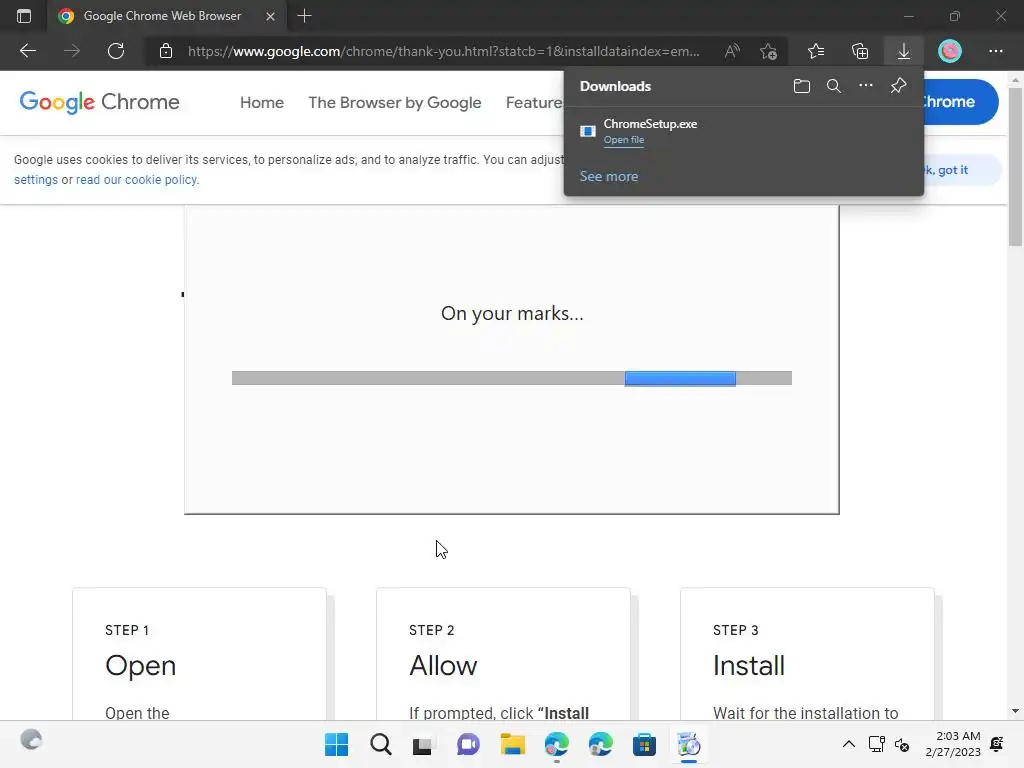
Task: Close the Google Chrome Web Browser tab
Action: pyautogui.click(x=270, y=16)
